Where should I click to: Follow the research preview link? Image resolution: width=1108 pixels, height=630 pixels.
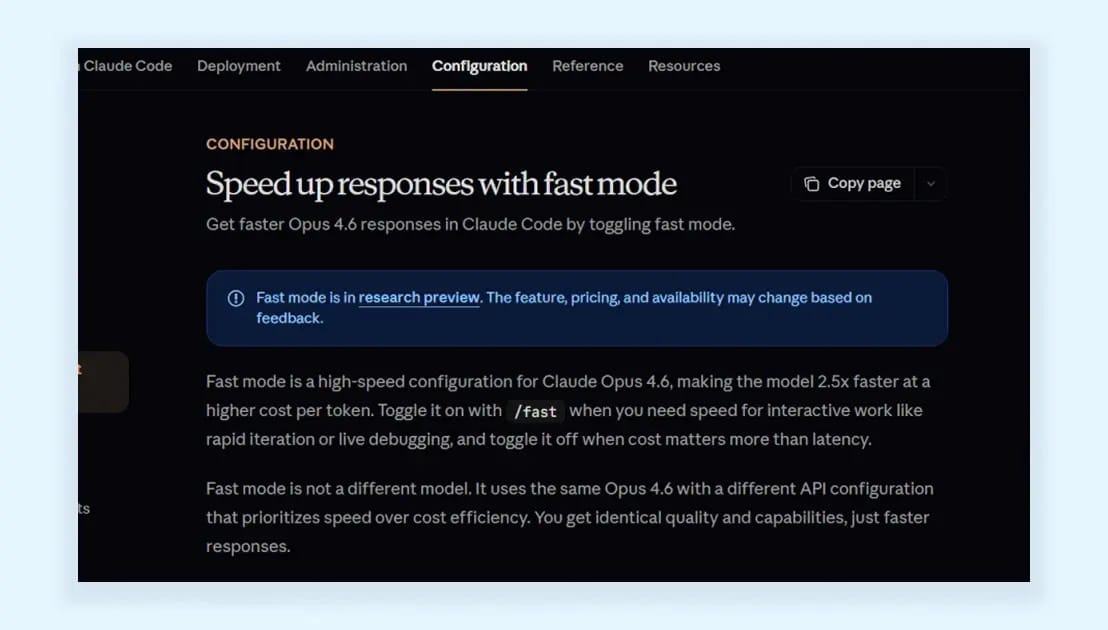pos(419,297)
